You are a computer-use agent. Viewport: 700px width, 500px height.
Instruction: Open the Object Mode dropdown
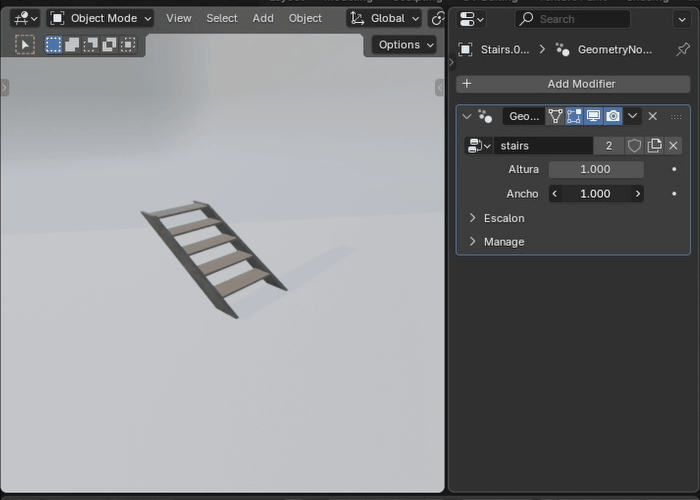[x=100, y=18]
